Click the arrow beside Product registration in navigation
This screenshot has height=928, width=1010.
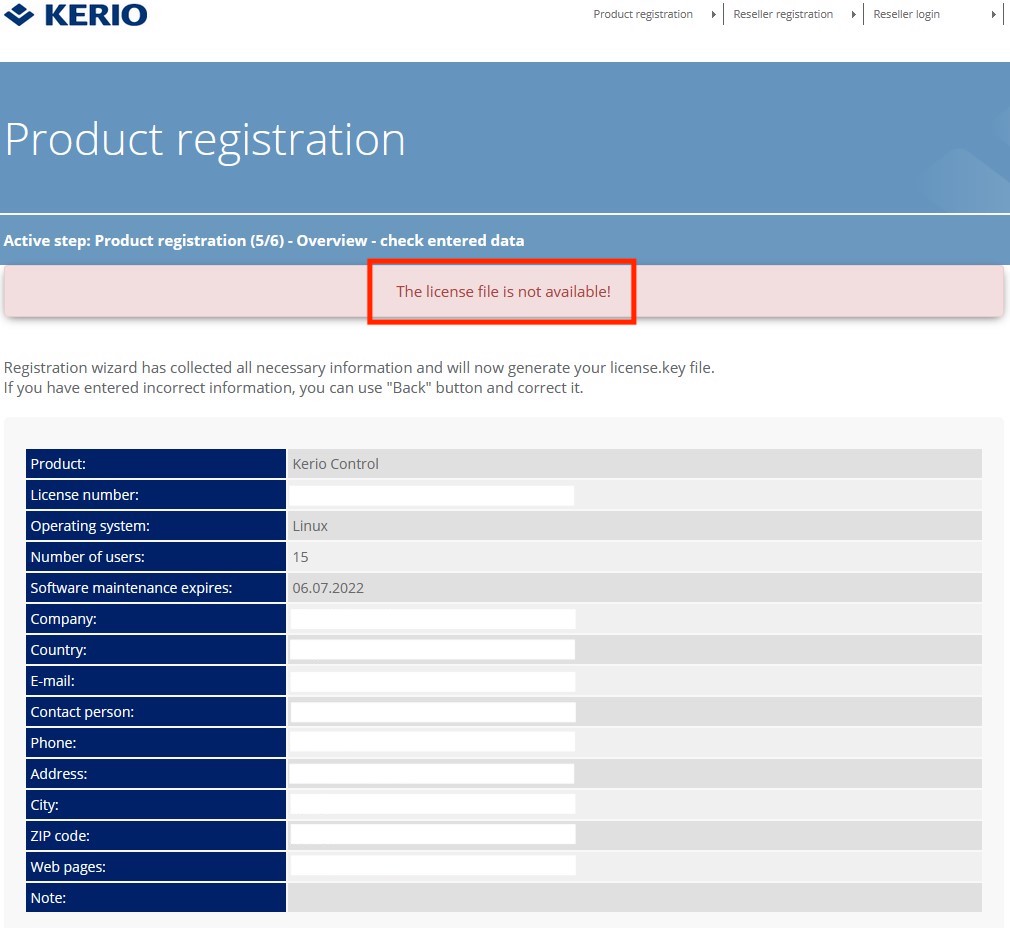[x=713, y=14]
